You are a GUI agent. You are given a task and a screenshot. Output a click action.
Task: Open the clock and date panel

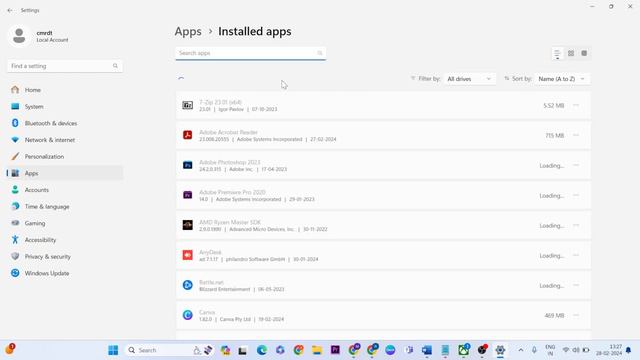pyautogui.click(x=609, y=350)
